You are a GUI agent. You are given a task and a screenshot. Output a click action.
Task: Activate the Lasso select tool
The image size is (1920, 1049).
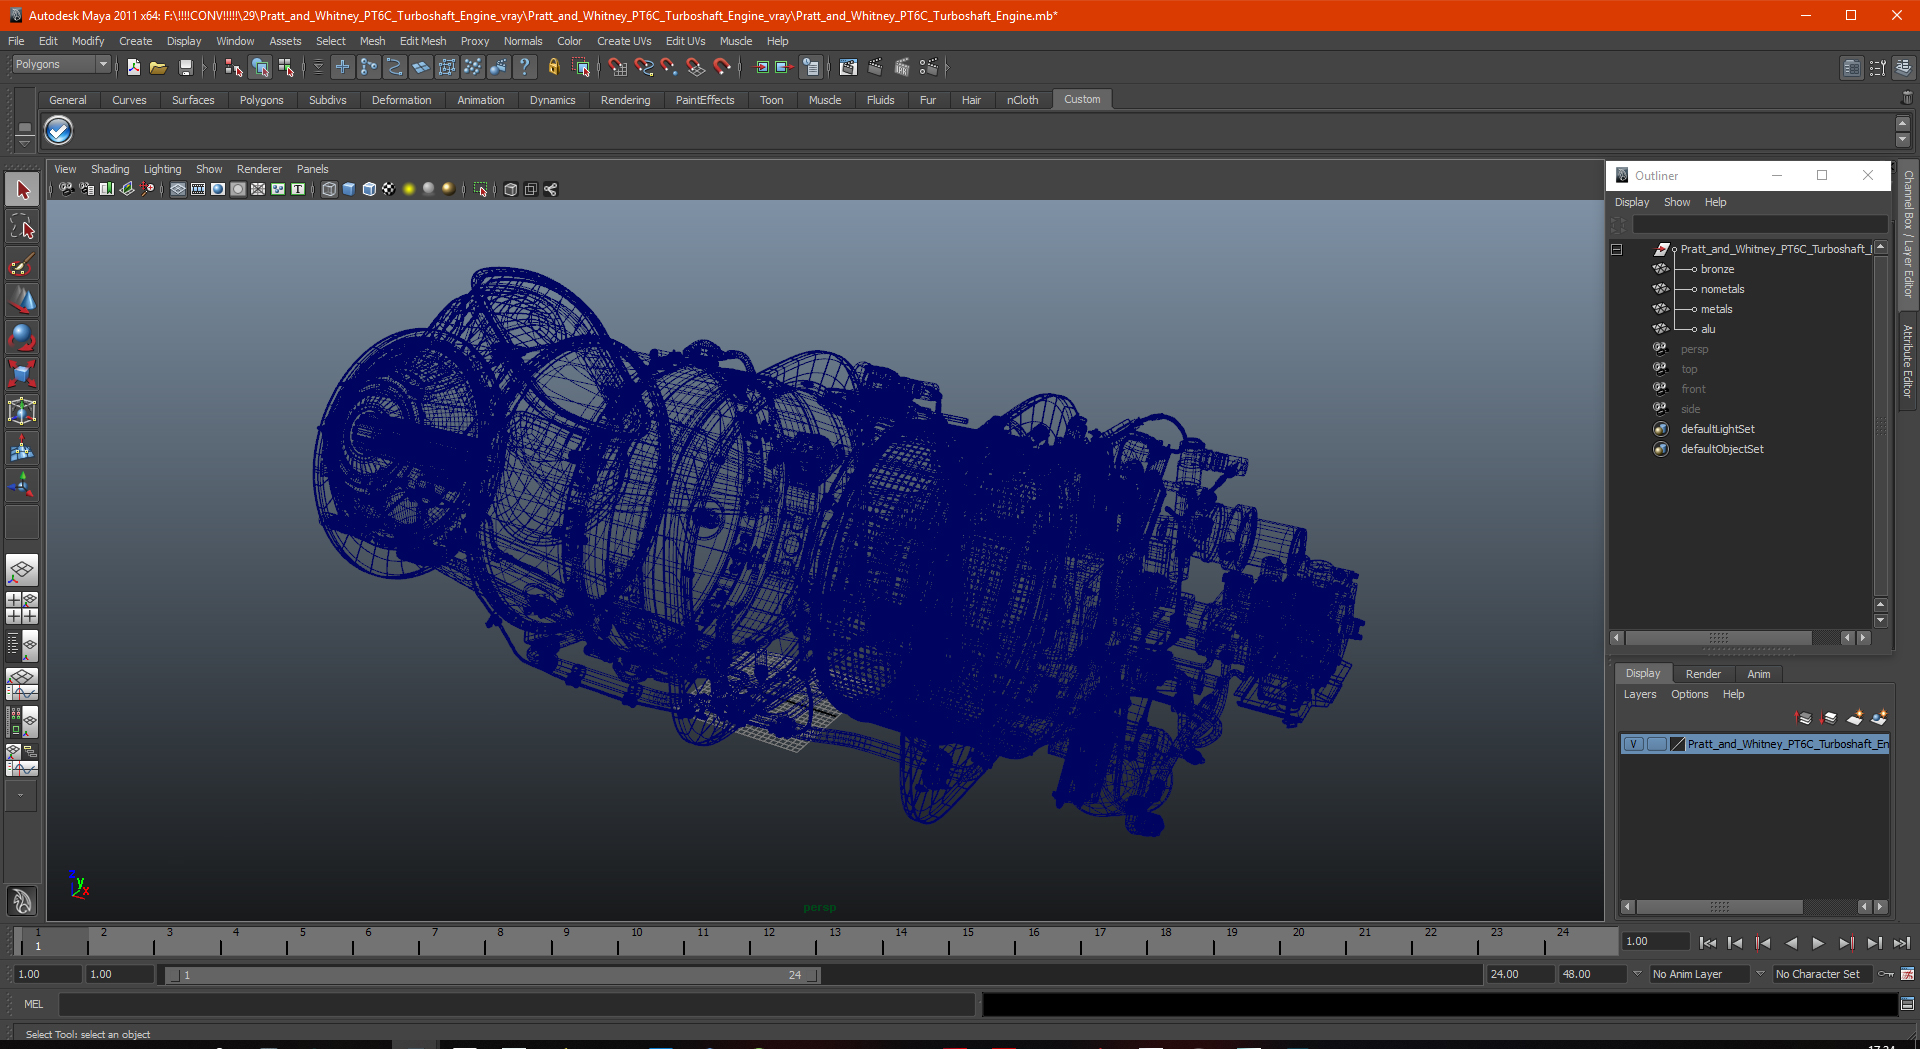pyautogui.click(x=22, y=227)
